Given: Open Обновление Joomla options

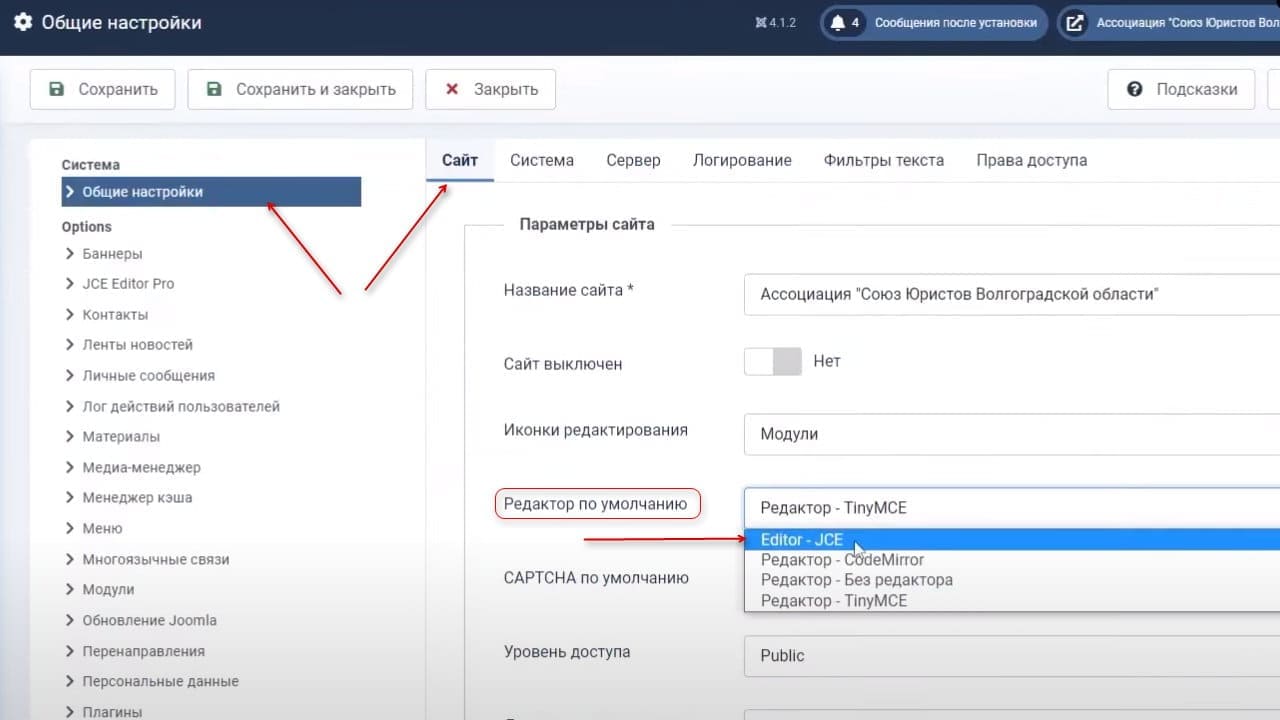Looking at the screenshot, I should point(149,621).
